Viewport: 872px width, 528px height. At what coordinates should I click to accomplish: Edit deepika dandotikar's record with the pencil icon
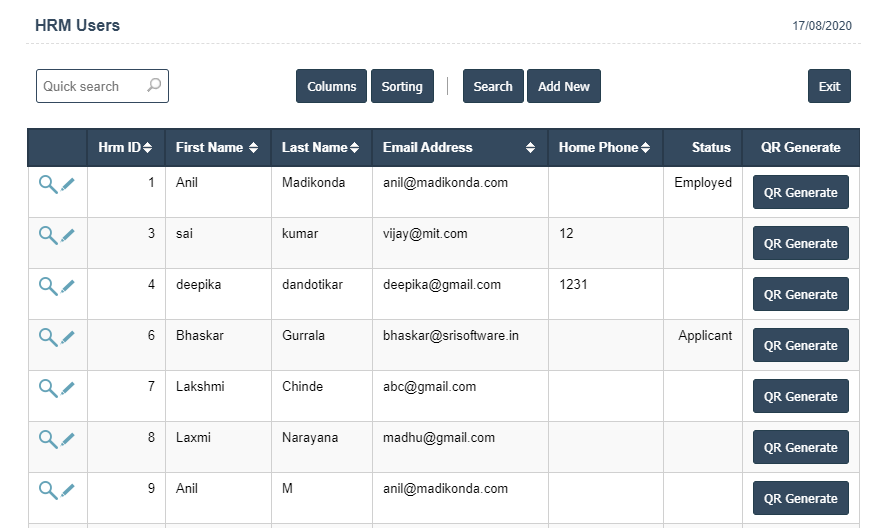pyautogui.click(x=68, y=286)
